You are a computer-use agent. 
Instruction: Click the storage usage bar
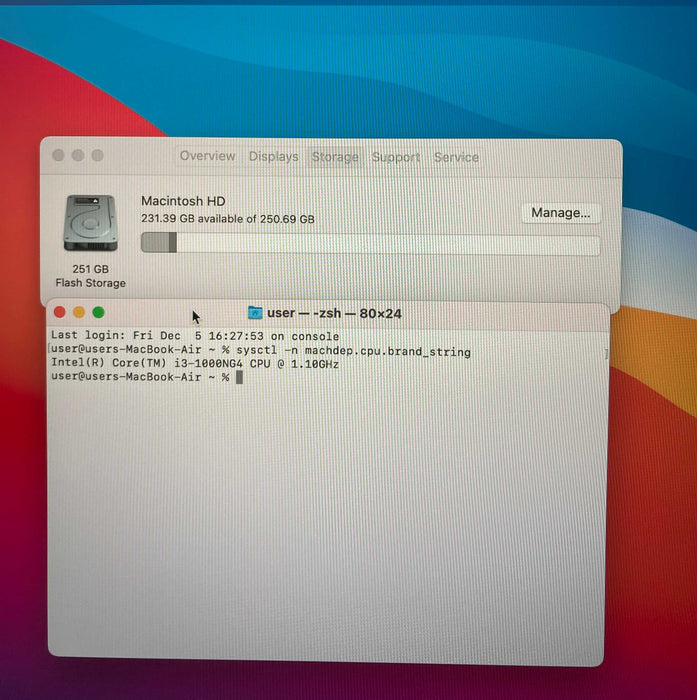tap(370, 244)
